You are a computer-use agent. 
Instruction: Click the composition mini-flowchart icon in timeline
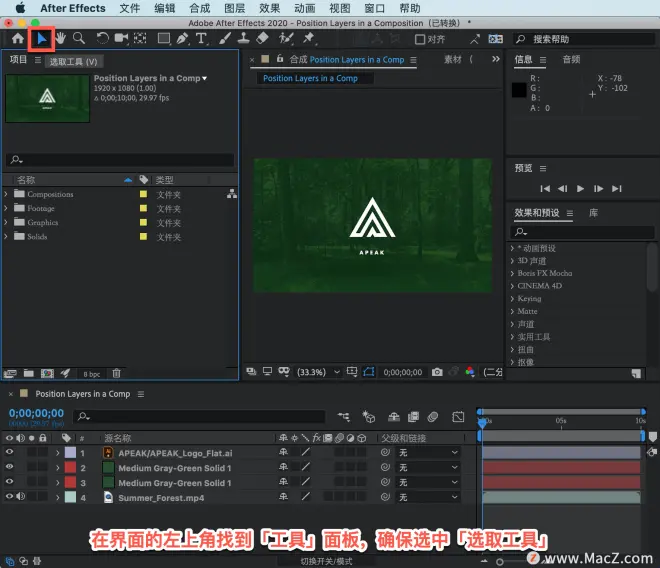coord(344,417)
